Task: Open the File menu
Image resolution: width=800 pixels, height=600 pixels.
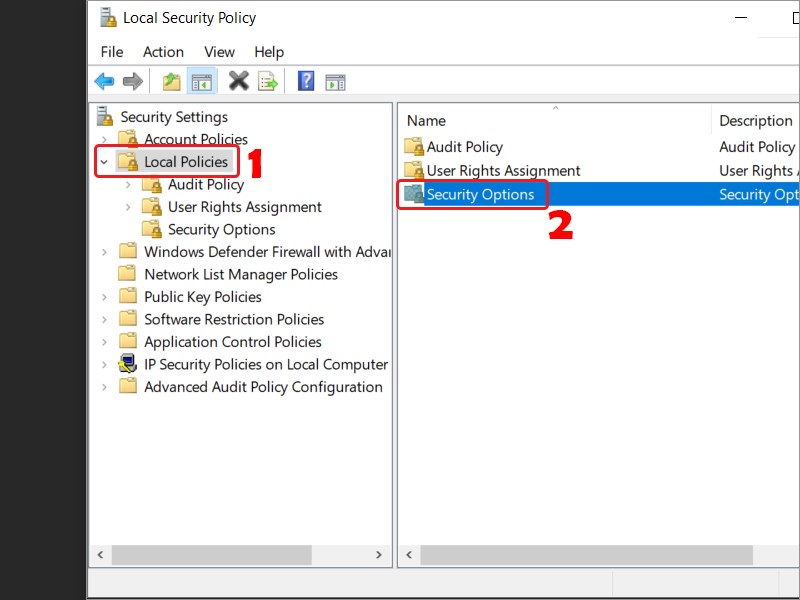Action: 112,52
